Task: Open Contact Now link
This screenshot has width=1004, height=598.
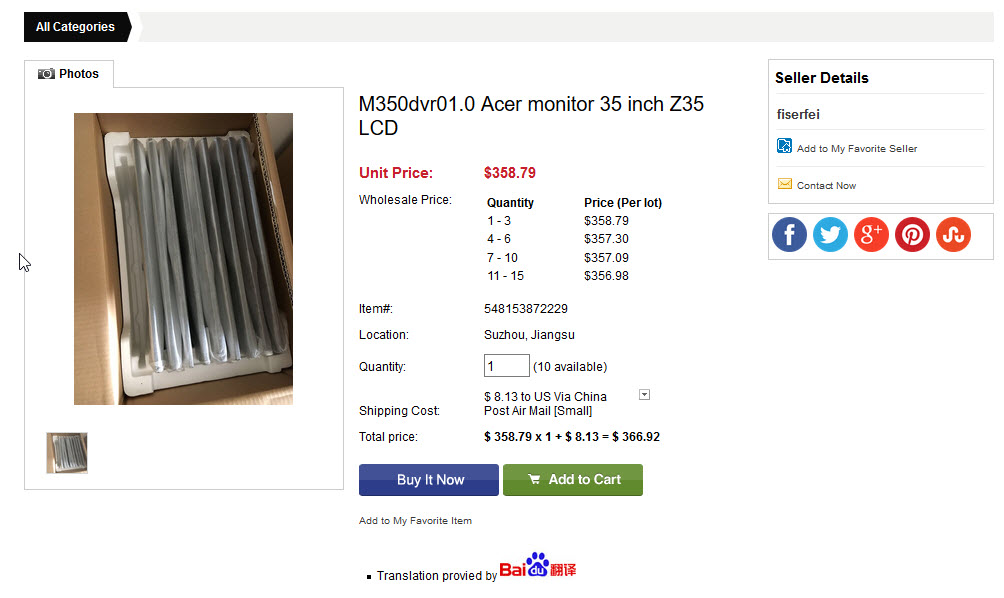Action: pos(826,186)
